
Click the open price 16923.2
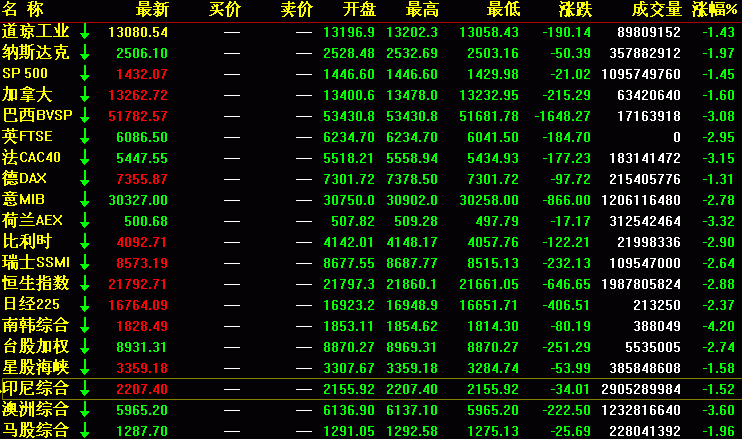coord(349,305)
